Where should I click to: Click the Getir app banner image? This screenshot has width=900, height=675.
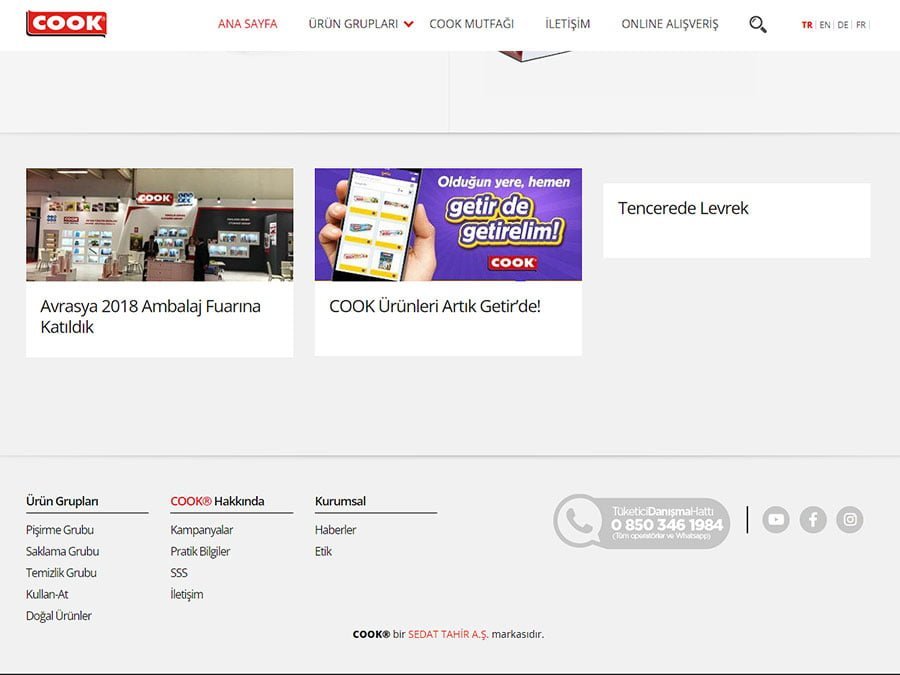[x=447, y=224]
